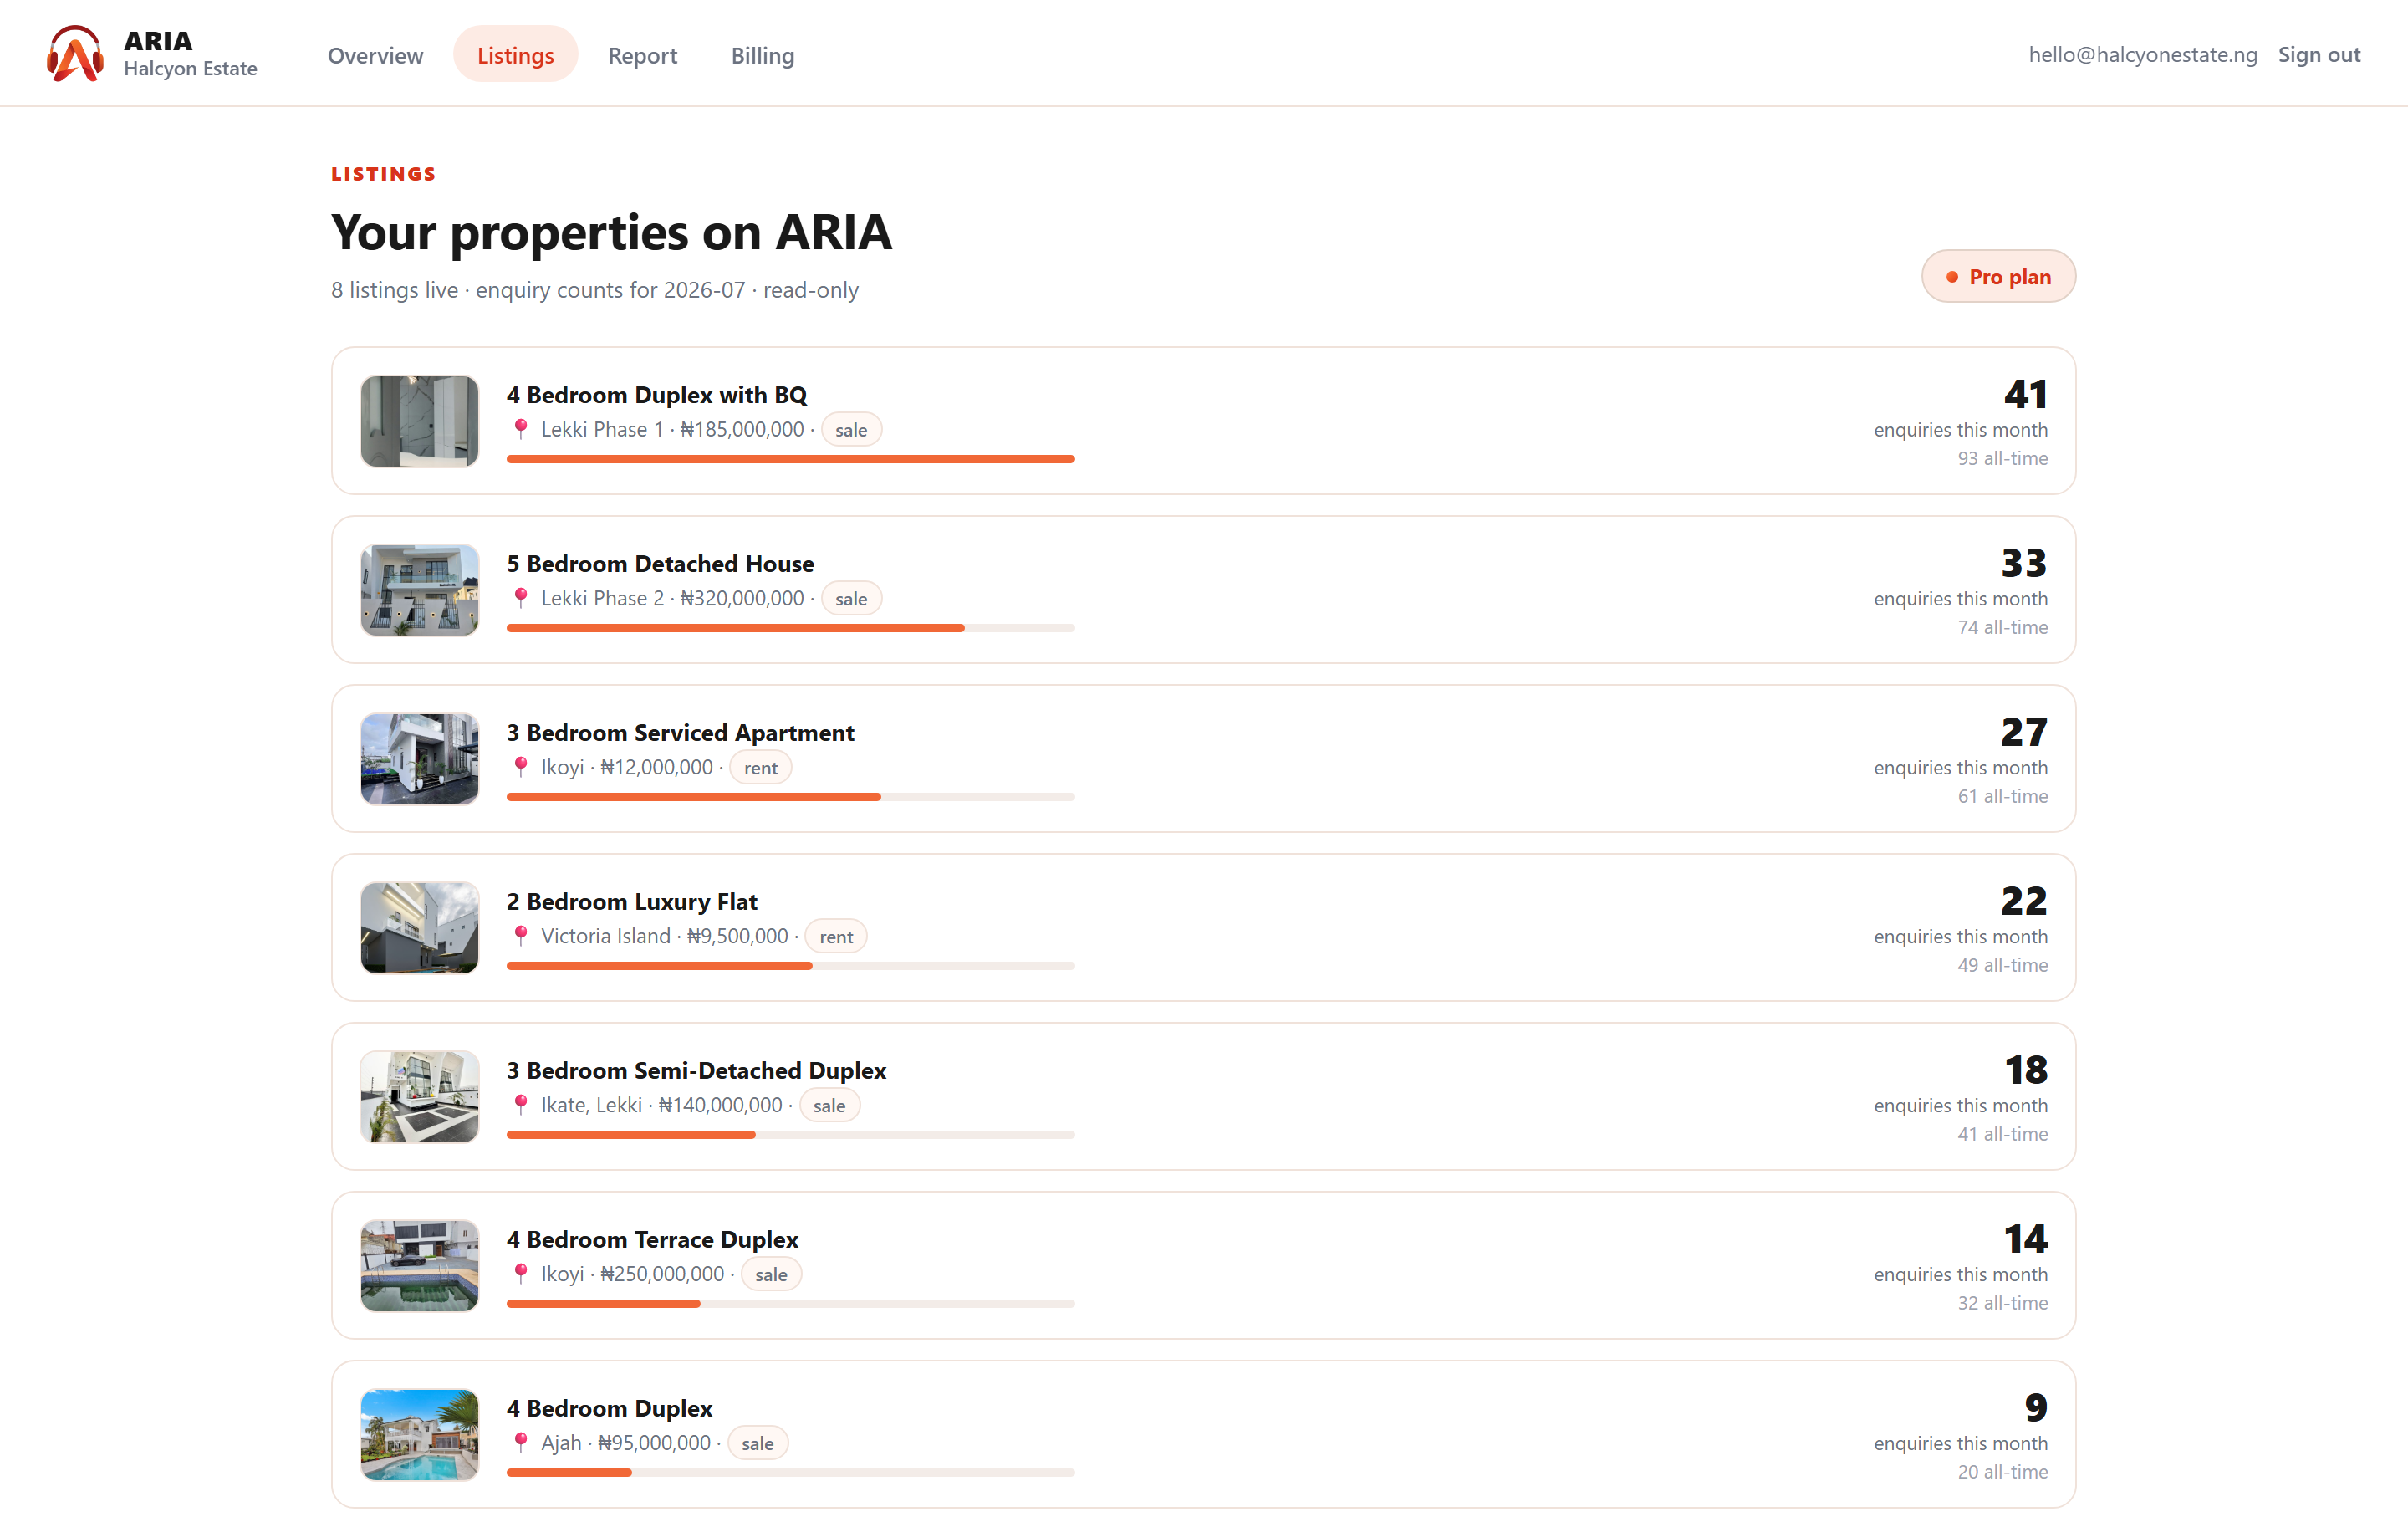Click the rent tag on Ikoyi serviced apartment

[x=760, y=768]
